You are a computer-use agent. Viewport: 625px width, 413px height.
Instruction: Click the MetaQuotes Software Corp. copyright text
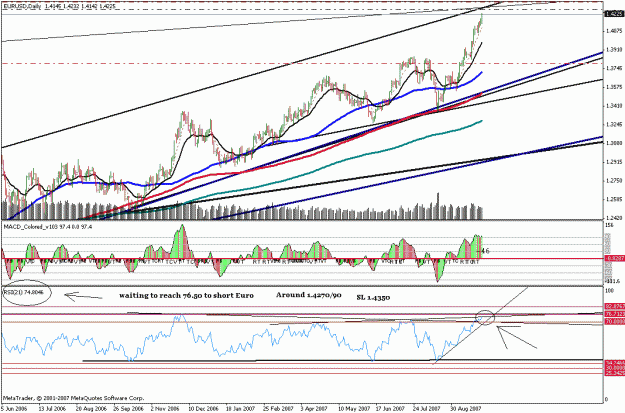click(74, 398)
